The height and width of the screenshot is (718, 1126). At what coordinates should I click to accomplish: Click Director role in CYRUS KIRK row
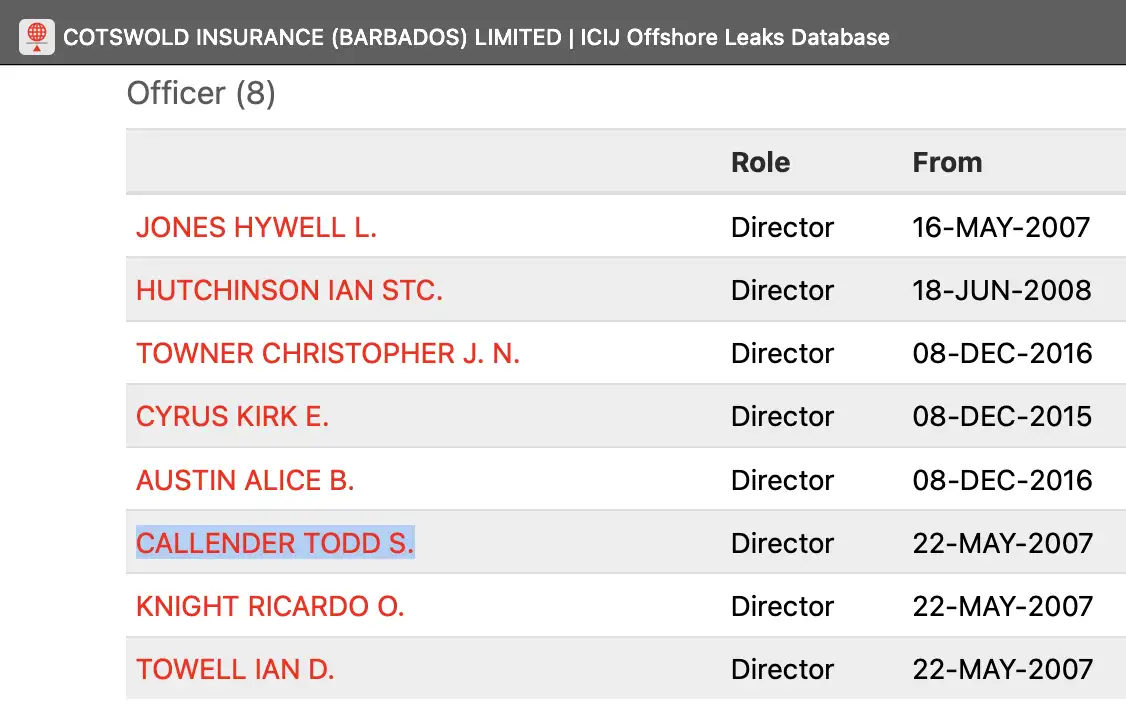click(x=782, y=416)
